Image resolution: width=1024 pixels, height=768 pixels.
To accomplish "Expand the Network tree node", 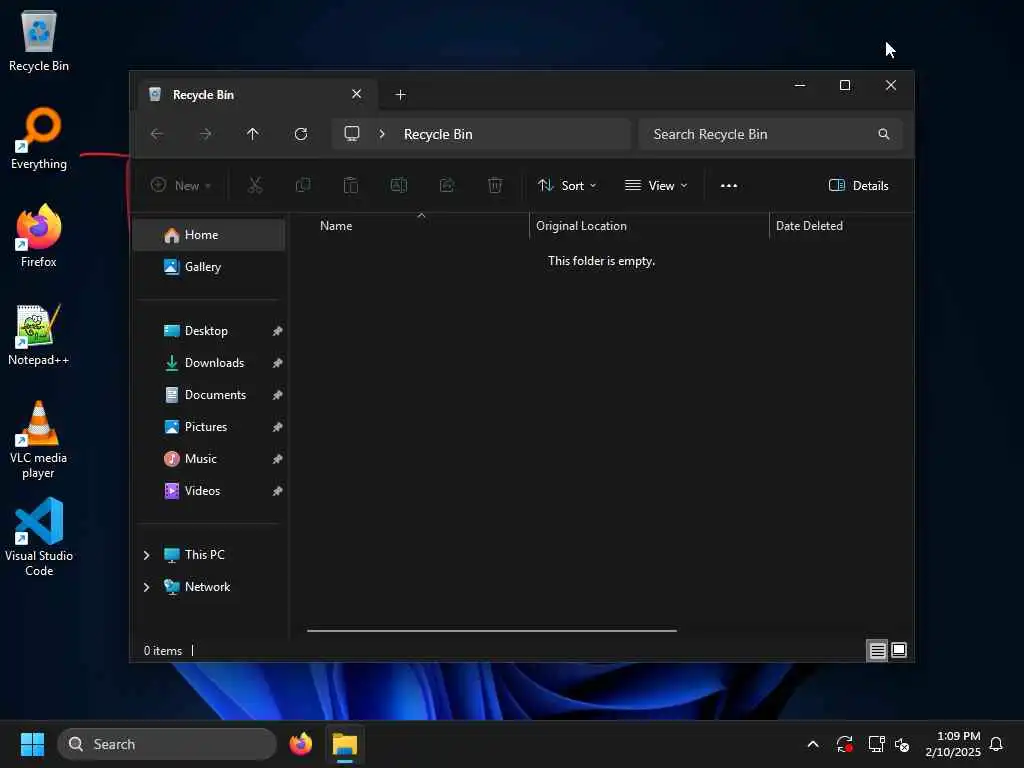I will (x=146, y=587).
